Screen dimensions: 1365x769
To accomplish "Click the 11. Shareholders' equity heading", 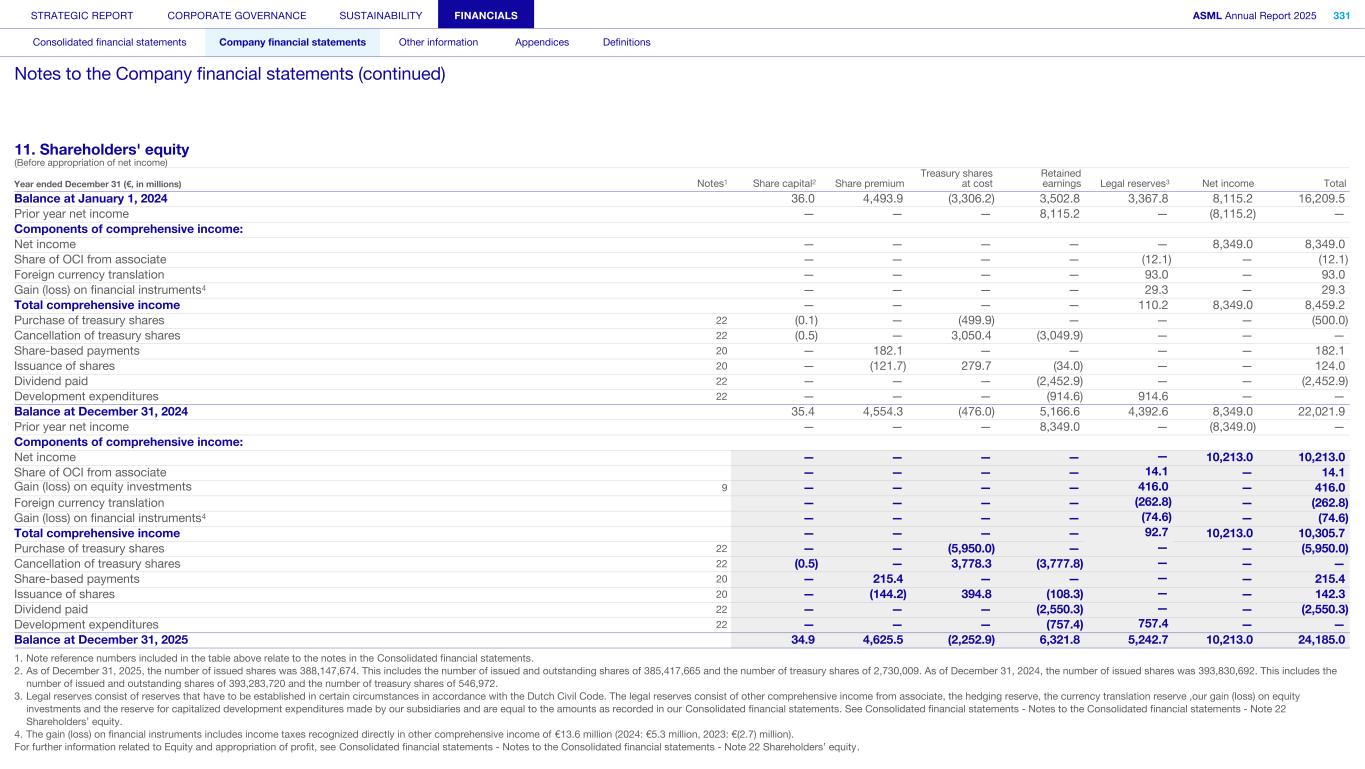I will [101, 149].
